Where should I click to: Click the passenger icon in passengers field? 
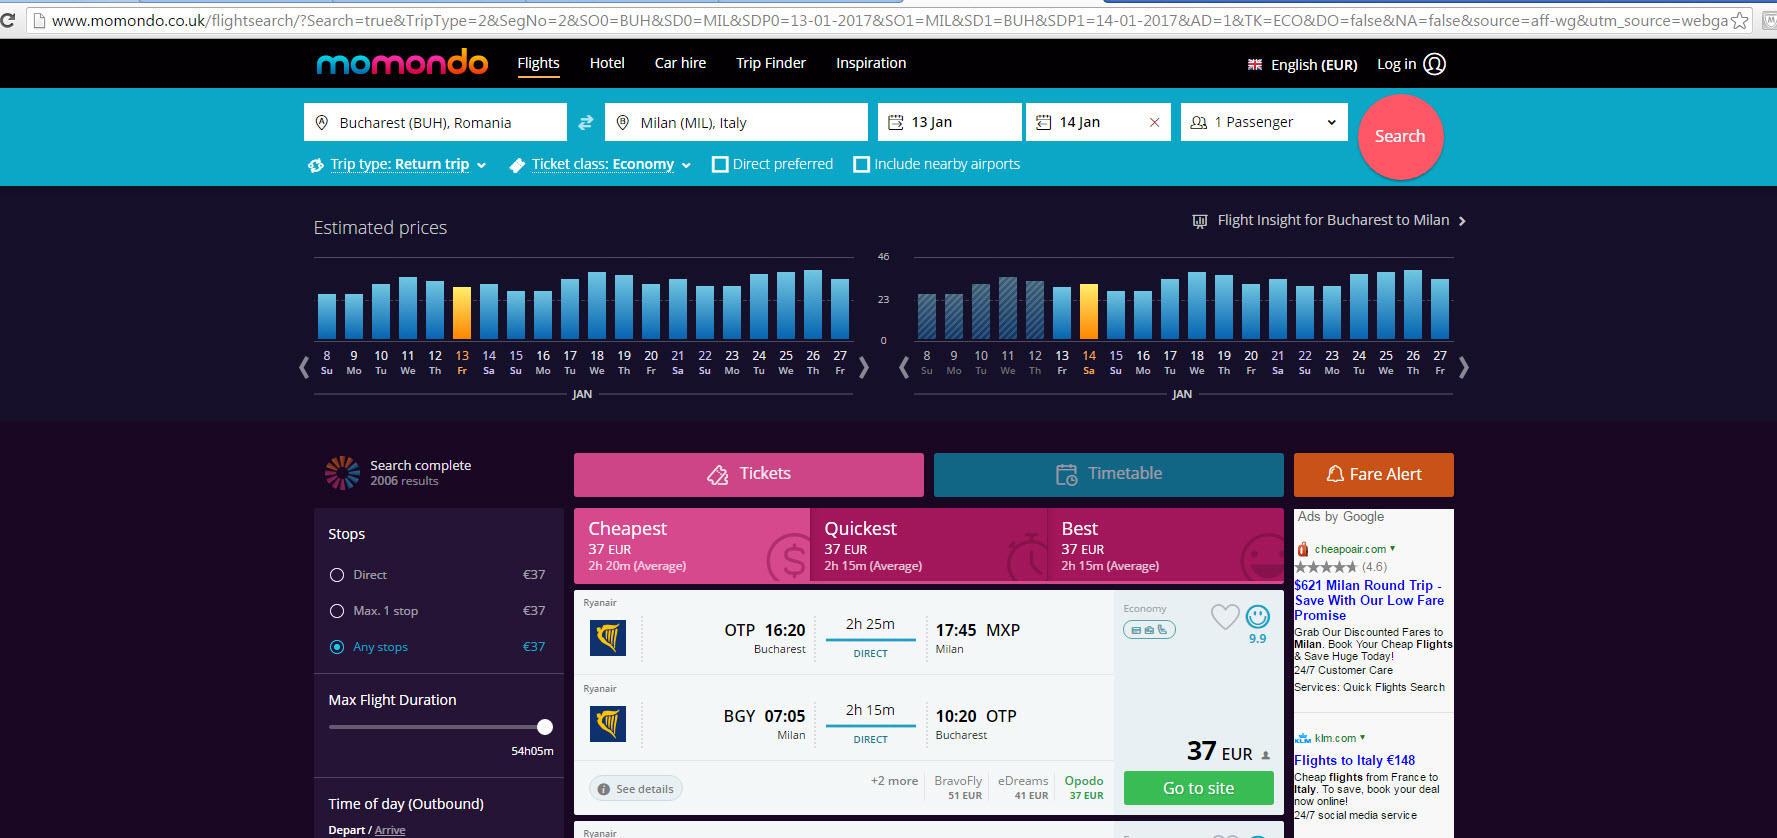1198,122
